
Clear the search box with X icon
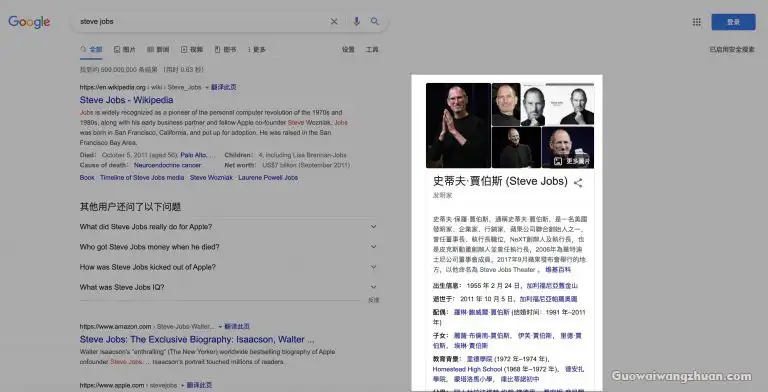(334, 22)
